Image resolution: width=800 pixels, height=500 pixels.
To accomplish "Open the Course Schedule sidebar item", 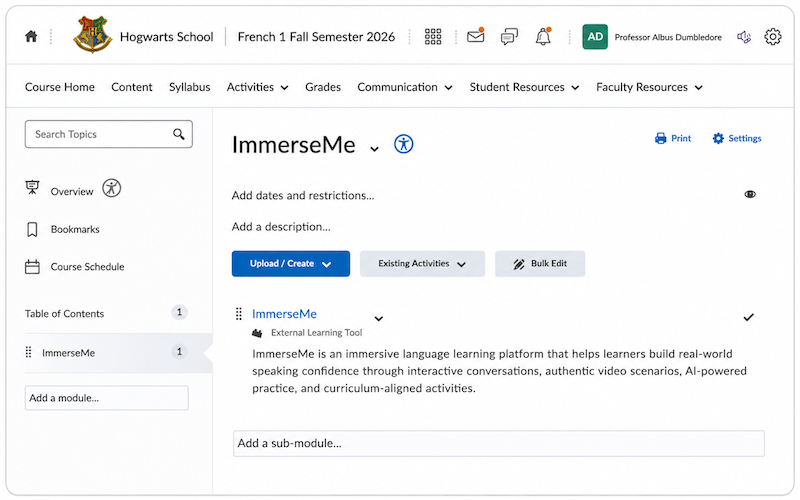I will [87, 267].
